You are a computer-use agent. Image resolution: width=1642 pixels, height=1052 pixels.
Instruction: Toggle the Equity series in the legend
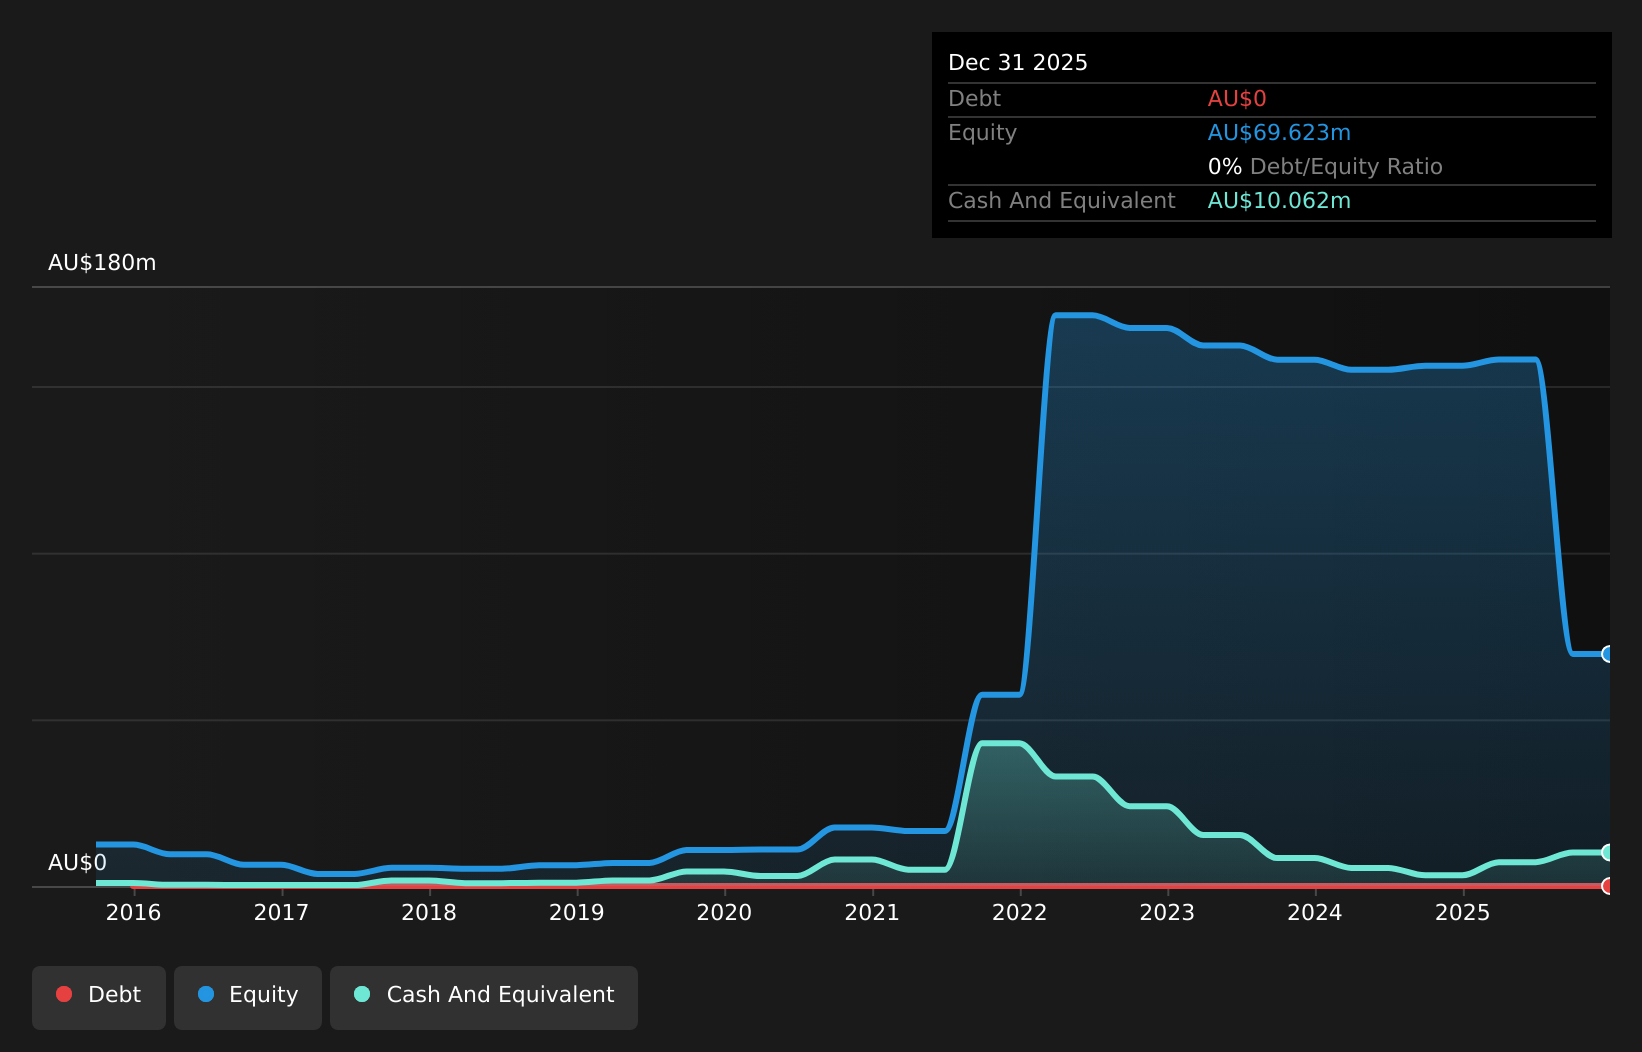pyautogui.click(x=248, y=997)
